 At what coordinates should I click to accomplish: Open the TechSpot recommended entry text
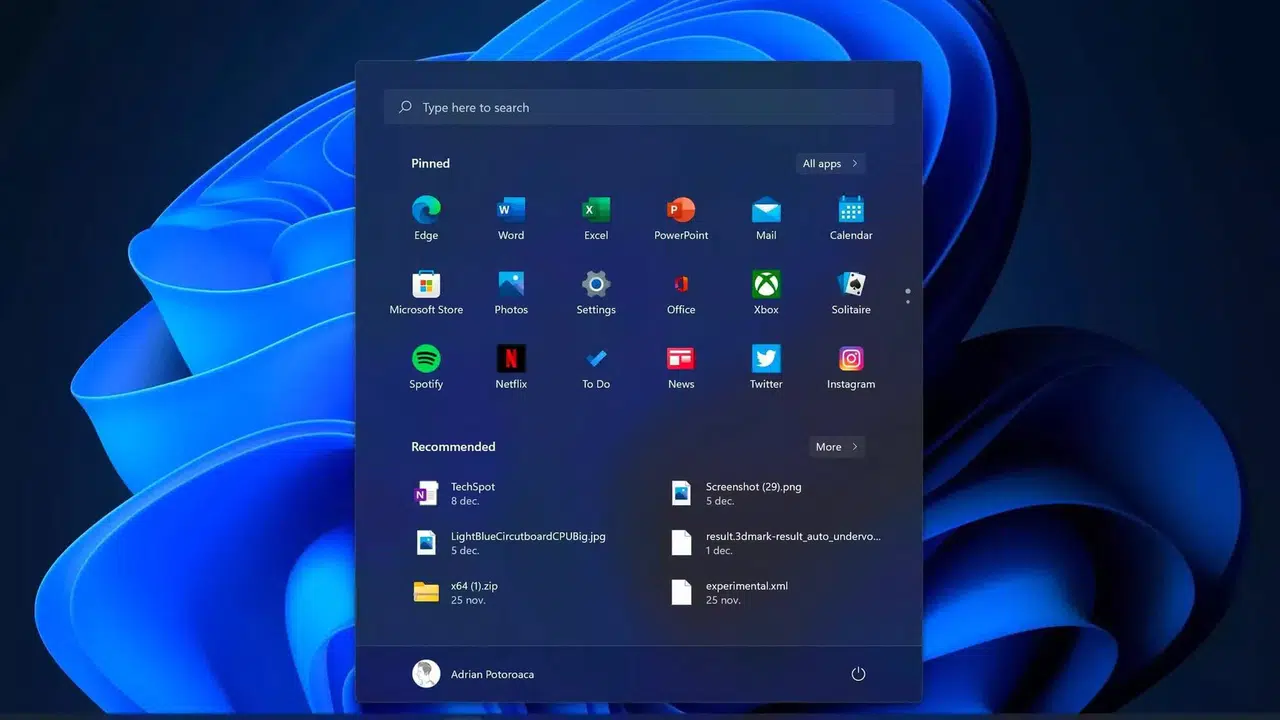[x=473, y=487]
